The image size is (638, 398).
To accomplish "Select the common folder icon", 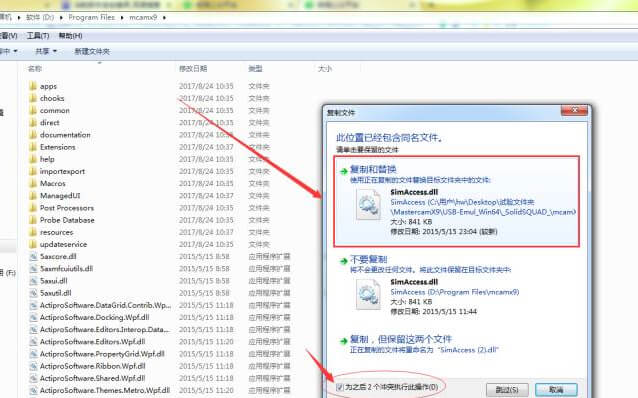I will pos(33,111).
